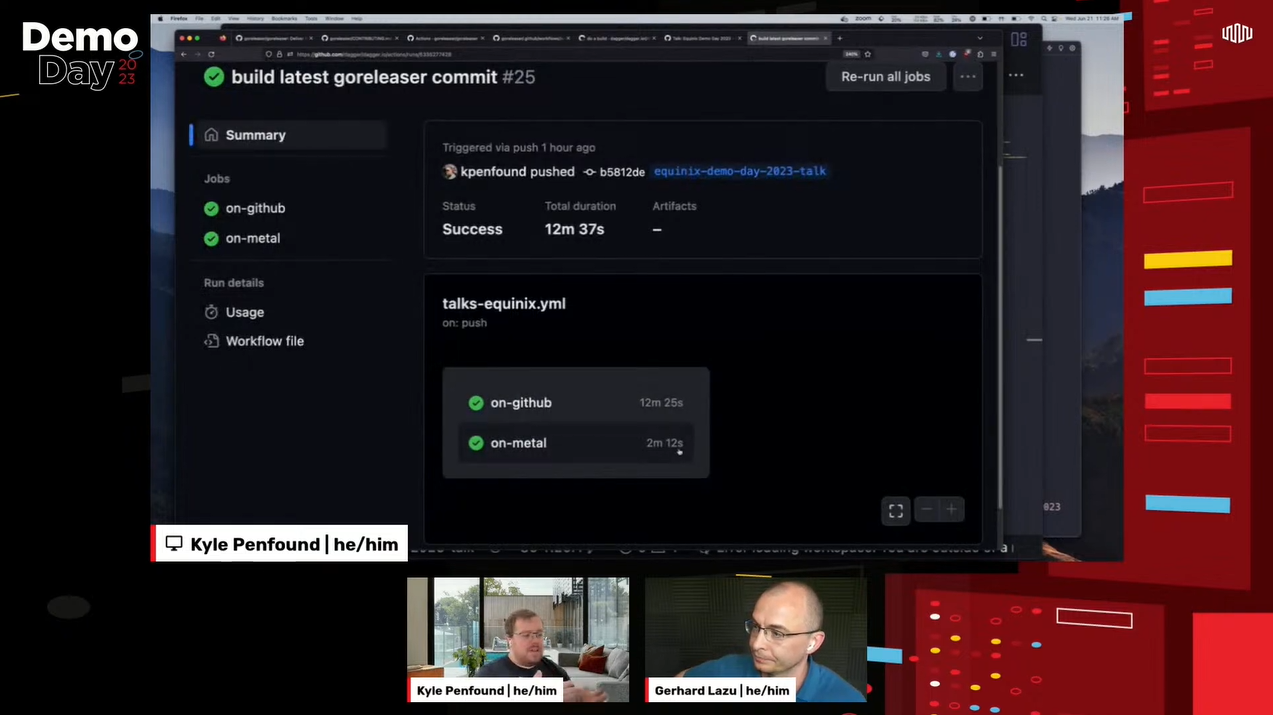Click the browser address bar URL
This screenshot has width=1273, height=715.
(375, 54)
